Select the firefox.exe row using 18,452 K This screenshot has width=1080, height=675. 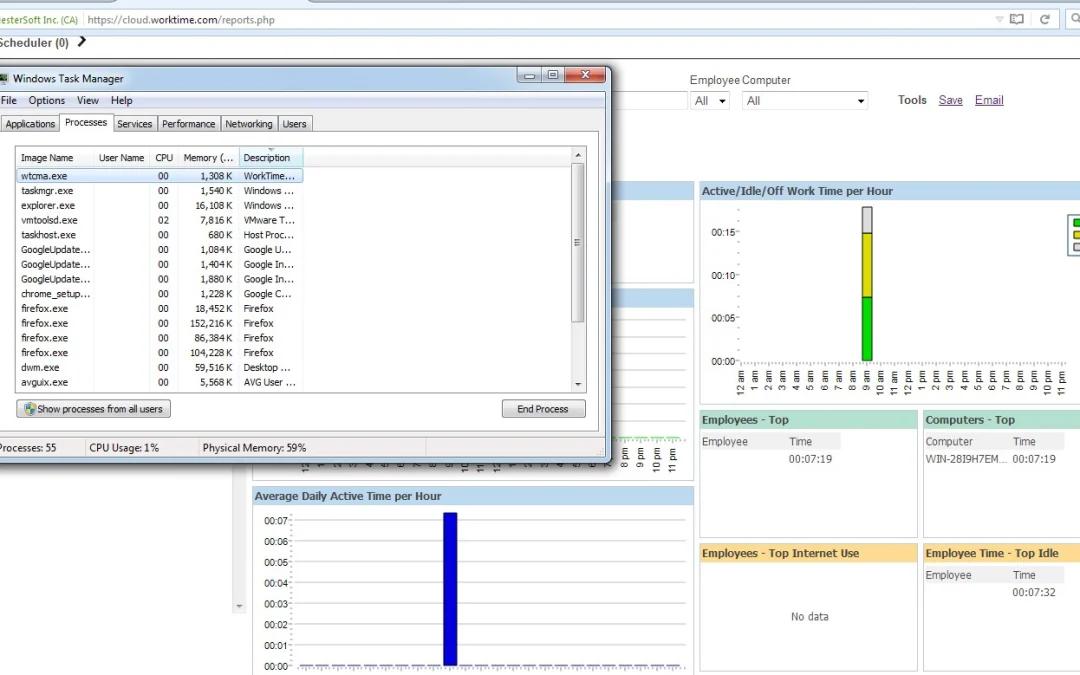point(160,309)
